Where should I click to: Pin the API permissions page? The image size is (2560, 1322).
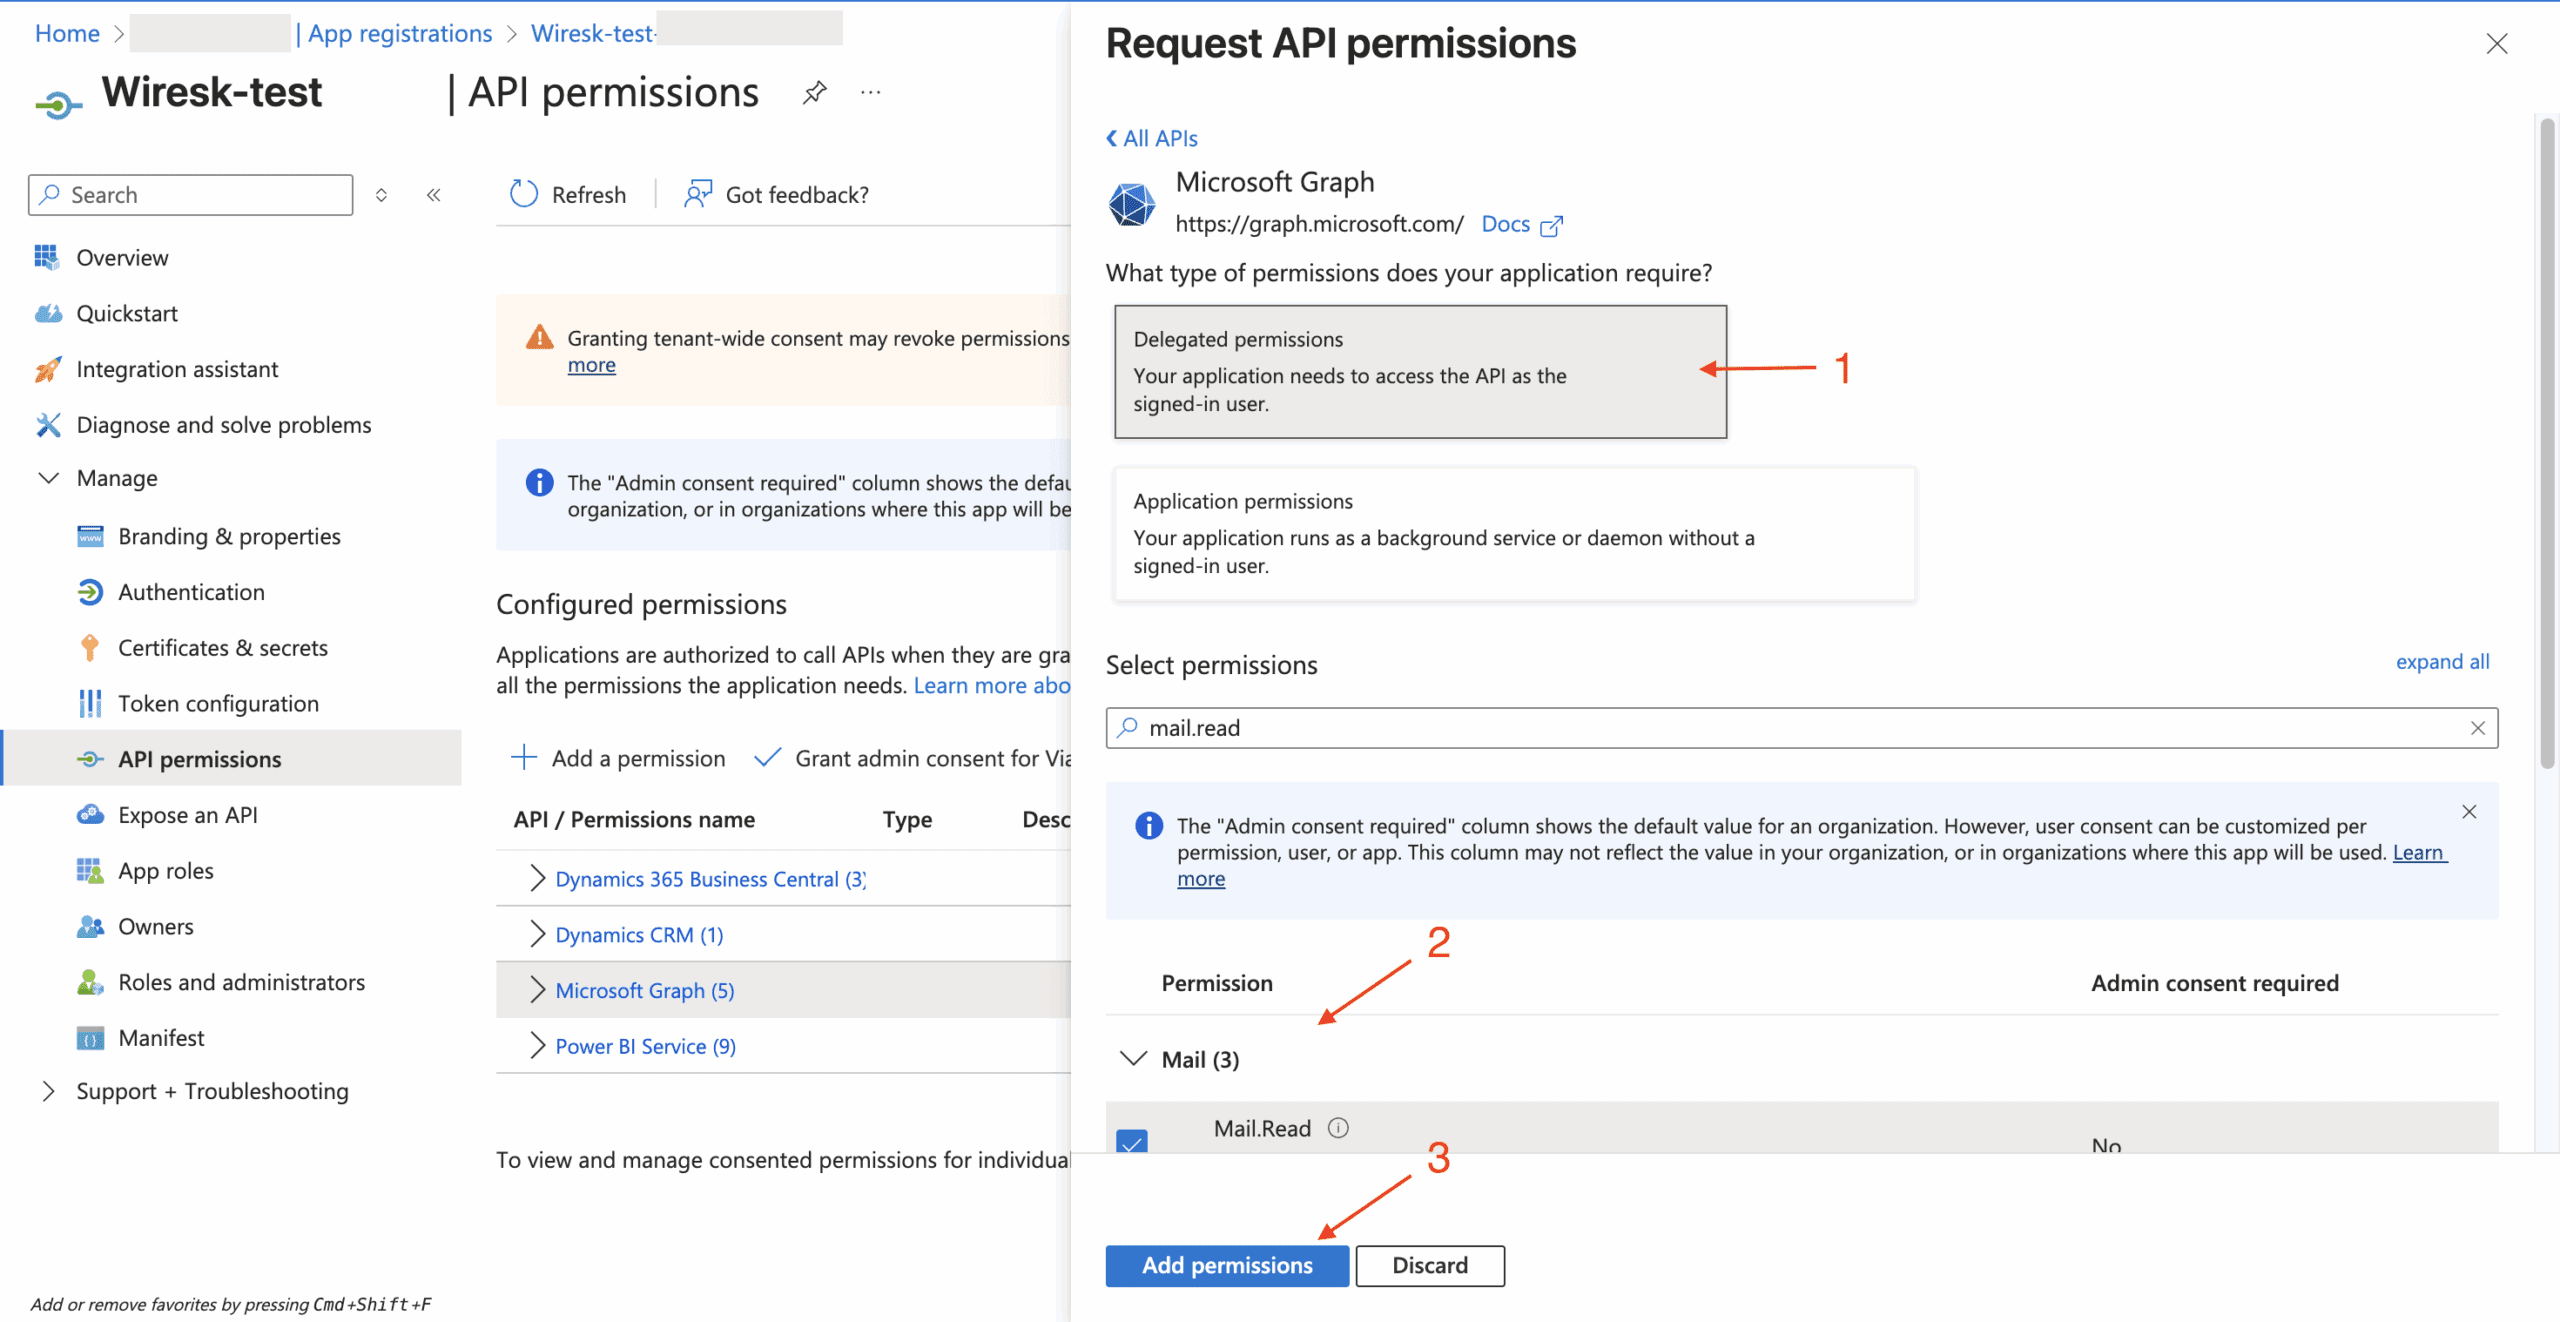pyautogui.click(x=815, y=93)
